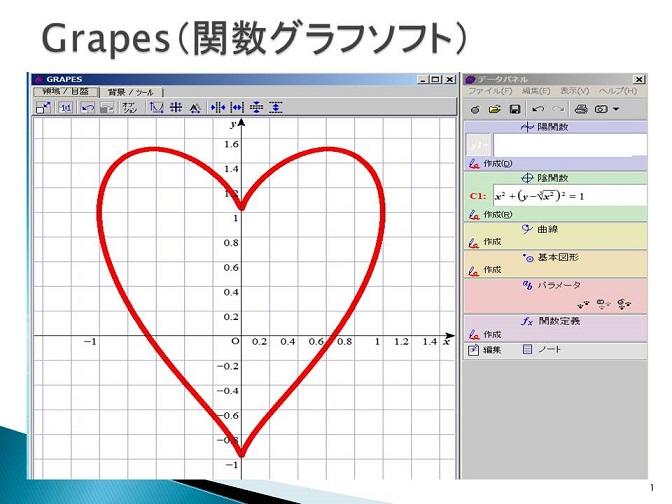
Task: Click the 陽関数 section header
Action: click(x=555, y=127)
